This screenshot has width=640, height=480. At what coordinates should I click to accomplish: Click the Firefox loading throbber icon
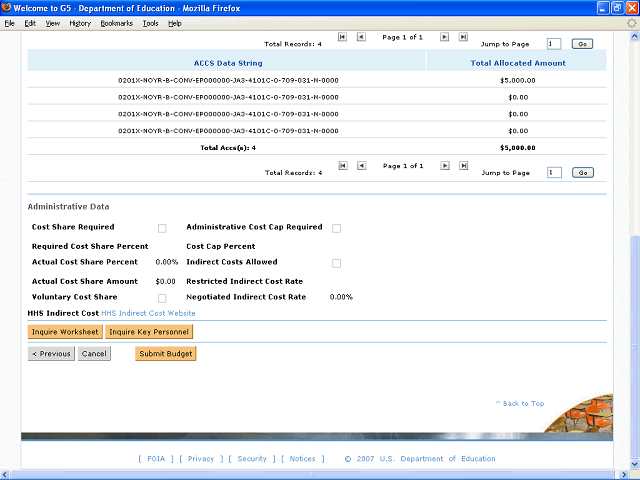tap(631, 23)
